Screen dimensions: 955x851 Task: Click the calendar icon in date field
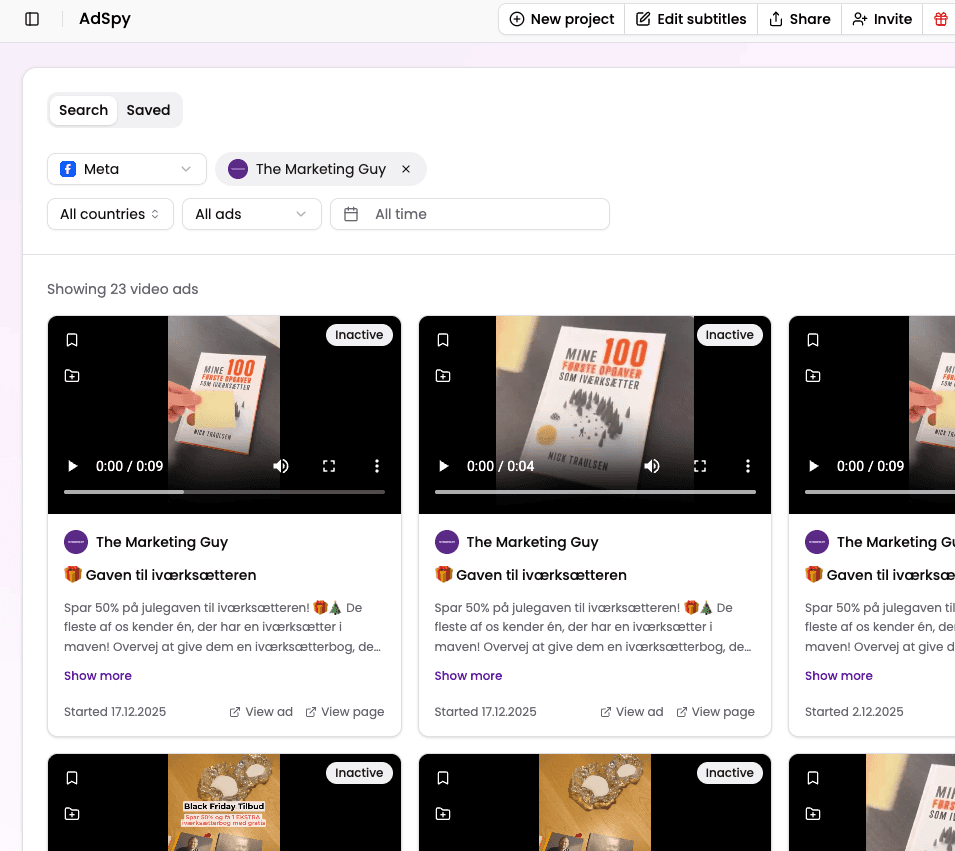point(351,214)
